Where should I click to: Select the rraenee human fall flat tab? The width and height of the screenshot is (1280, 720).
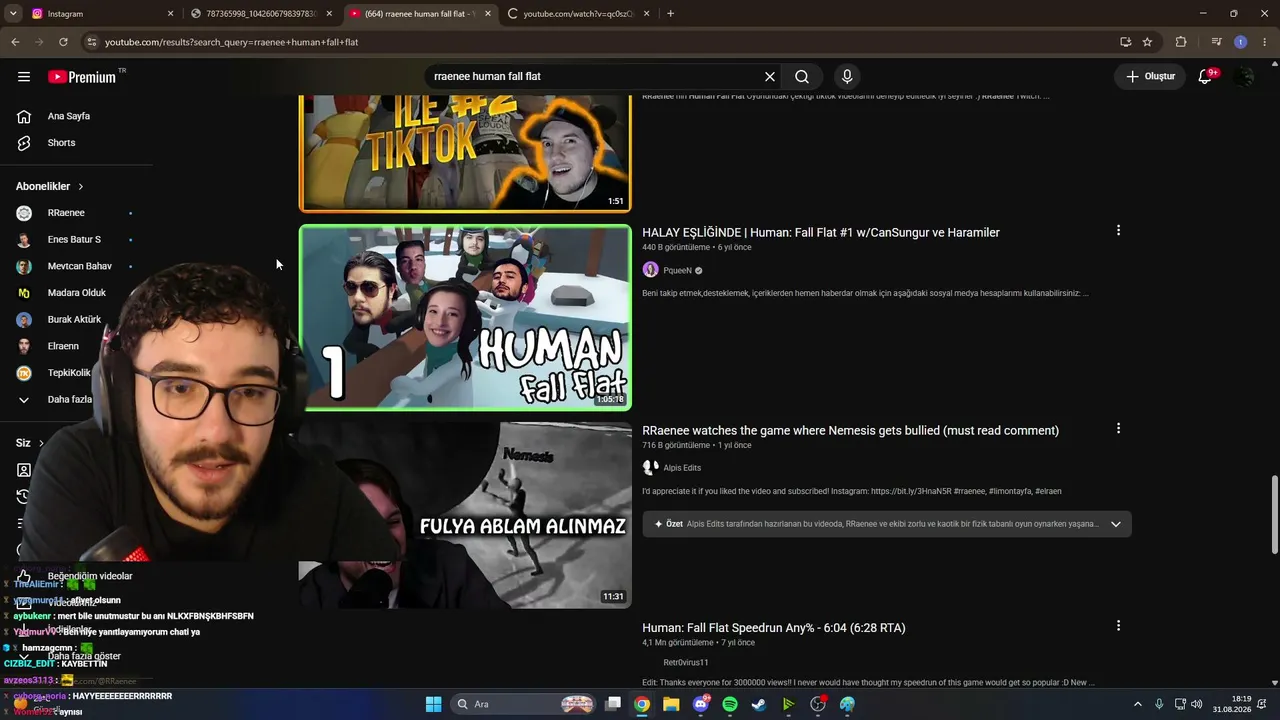click(x=420, y=14)
